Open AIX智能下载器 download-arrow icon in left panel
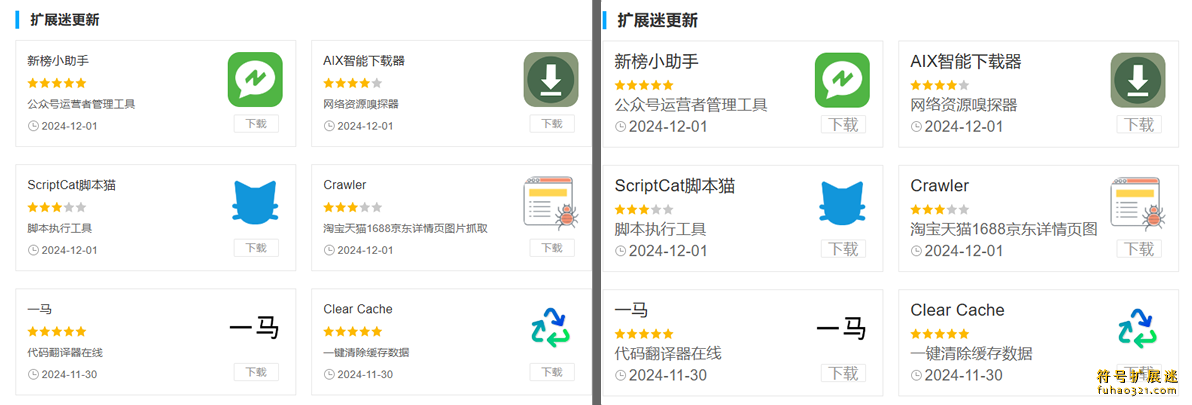1192x405 pixels. [x=551, y=79]
